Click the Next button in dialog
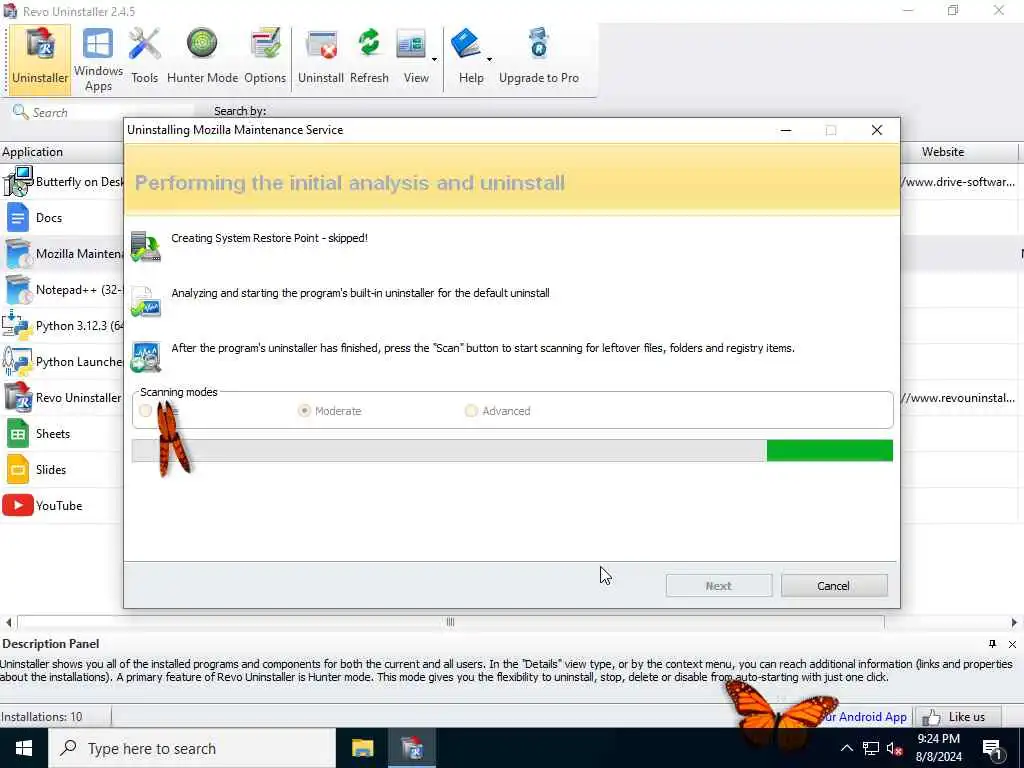The image size is (1024, 768). pyautogui.click(x=718, y=586)
